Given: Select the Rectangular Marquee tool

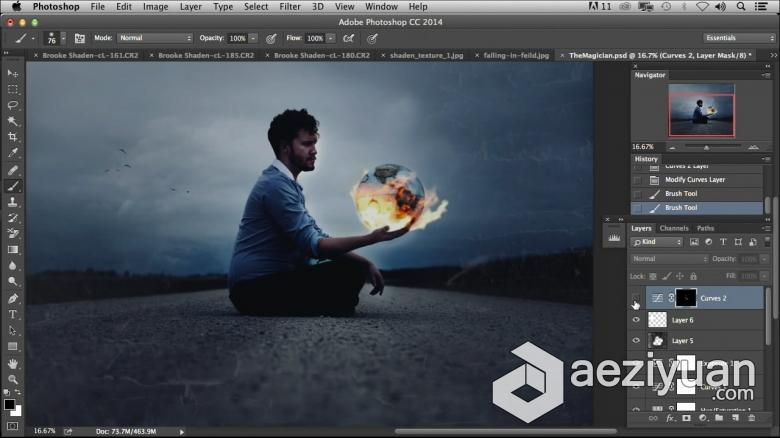Looking at the screenshot, I should (x=12, y=90).
